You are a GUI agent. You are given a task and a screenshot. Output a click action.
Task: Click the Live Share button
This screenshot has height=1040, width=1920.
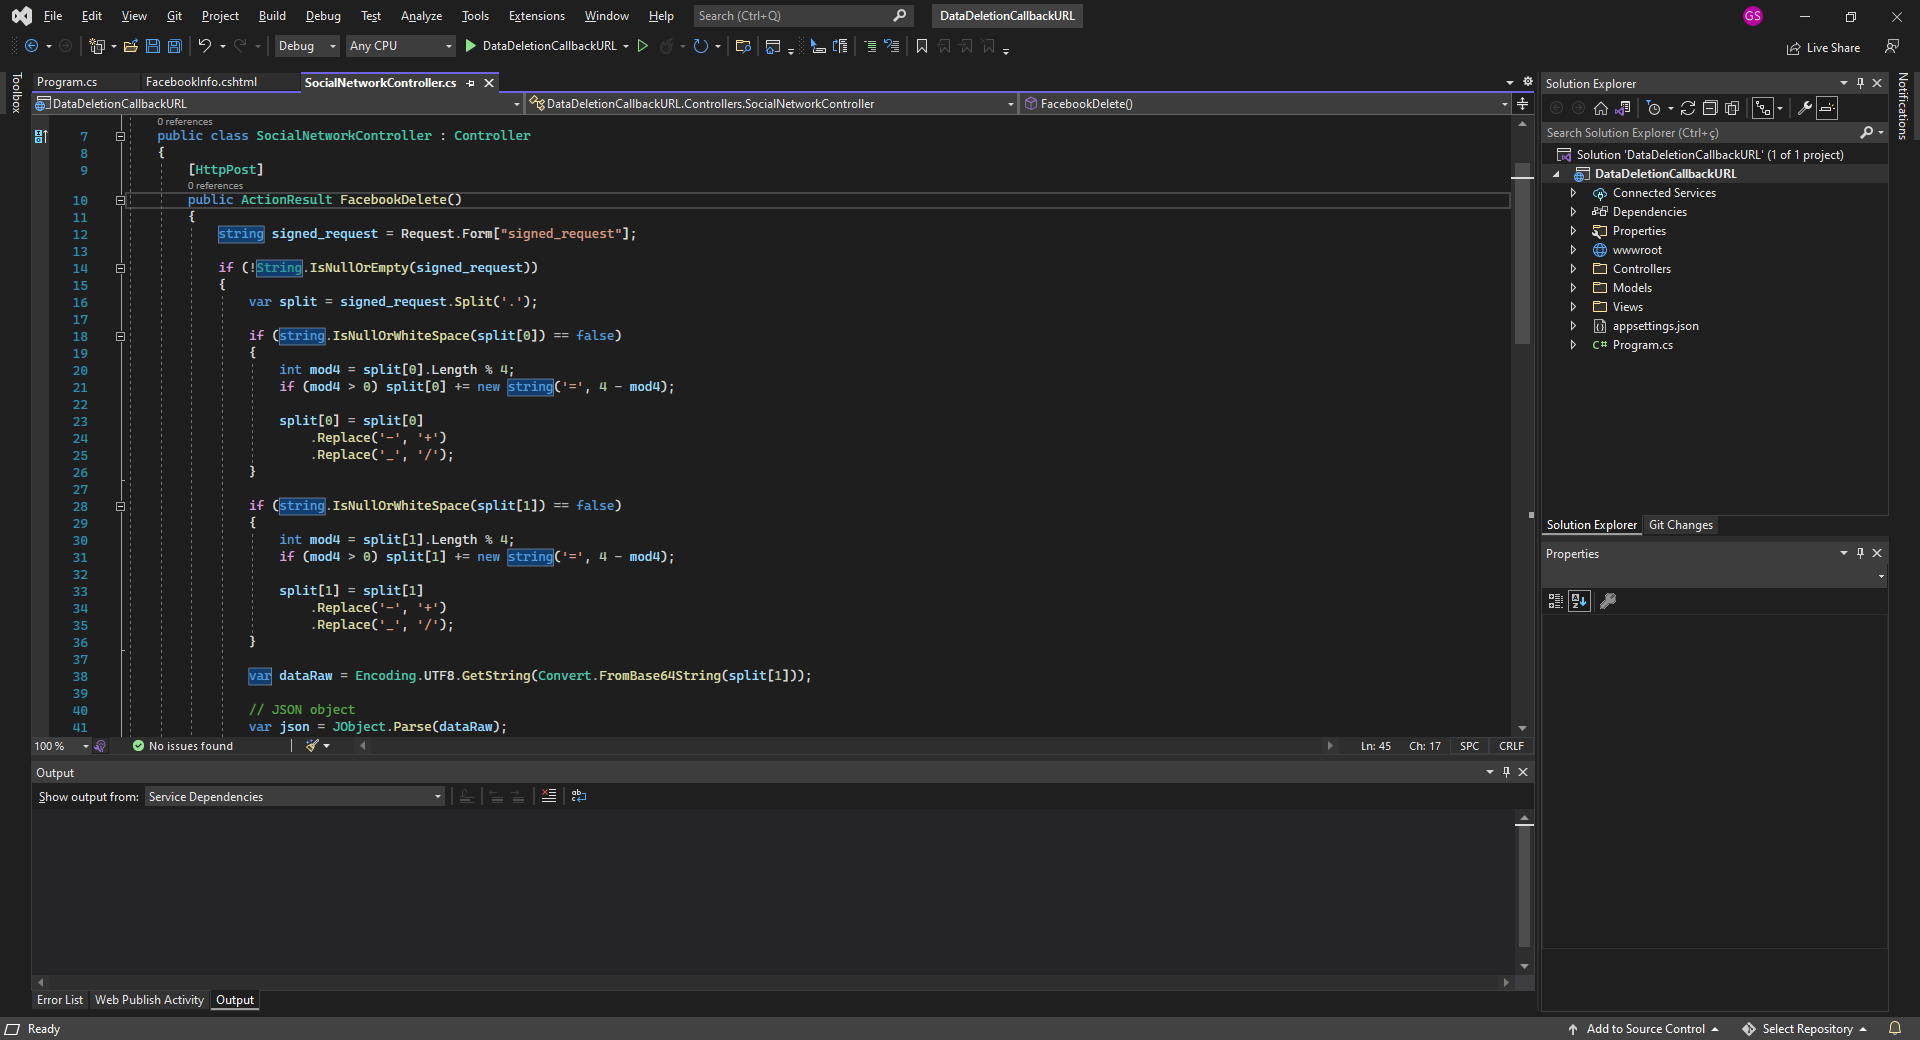[x=1823, y=47]
